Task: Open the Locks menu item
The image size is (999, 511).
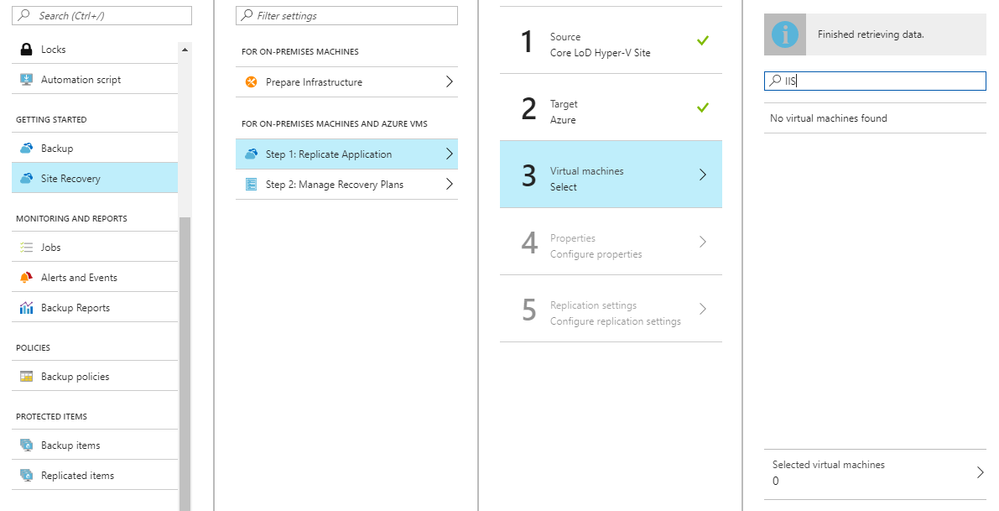Action: [x=95, y=49]
